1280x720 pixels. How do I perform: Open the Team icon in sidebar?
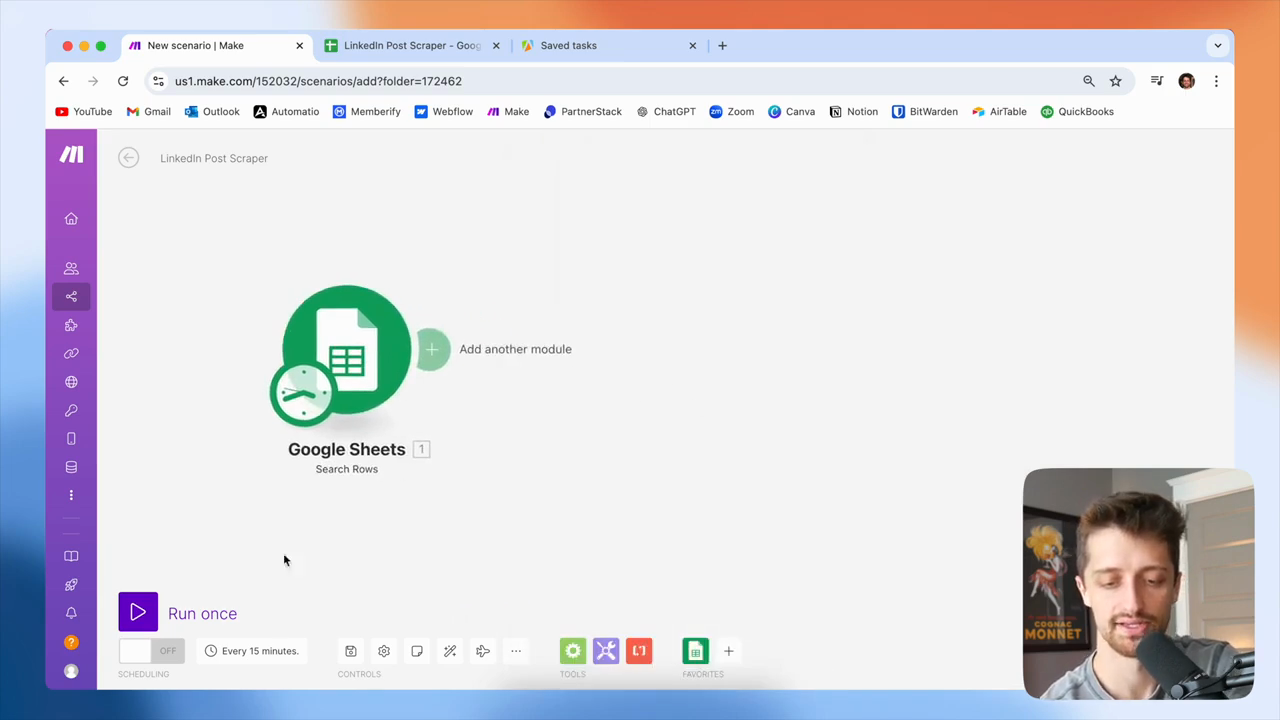[x=71, y=268]
